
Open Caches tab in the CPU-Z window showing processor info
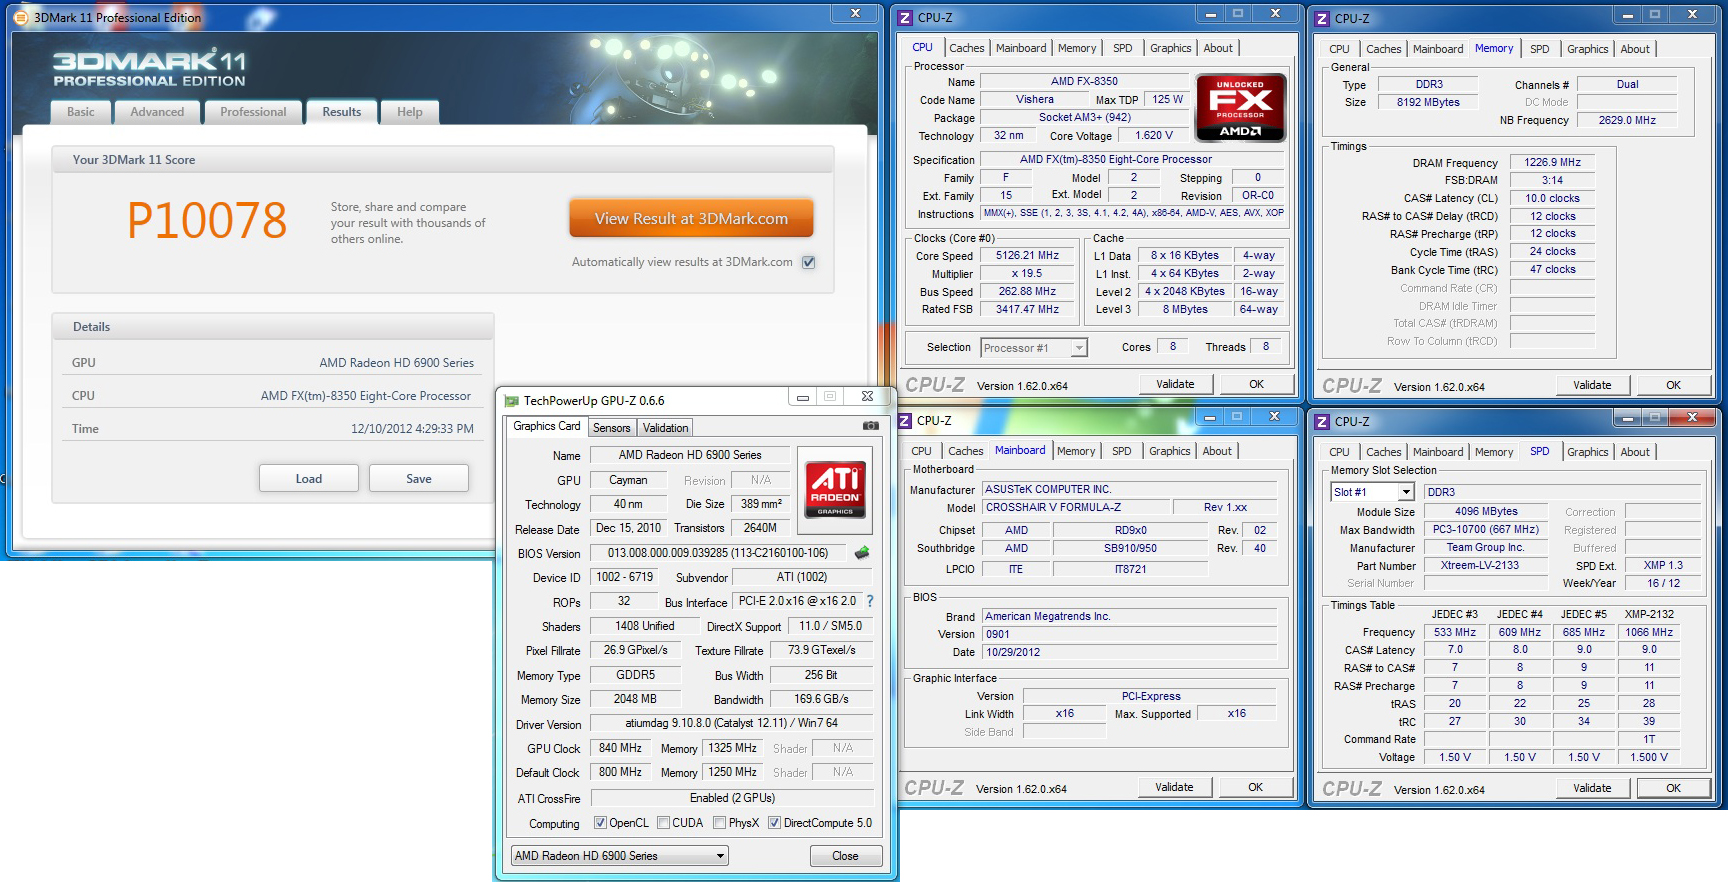(967, 48)
